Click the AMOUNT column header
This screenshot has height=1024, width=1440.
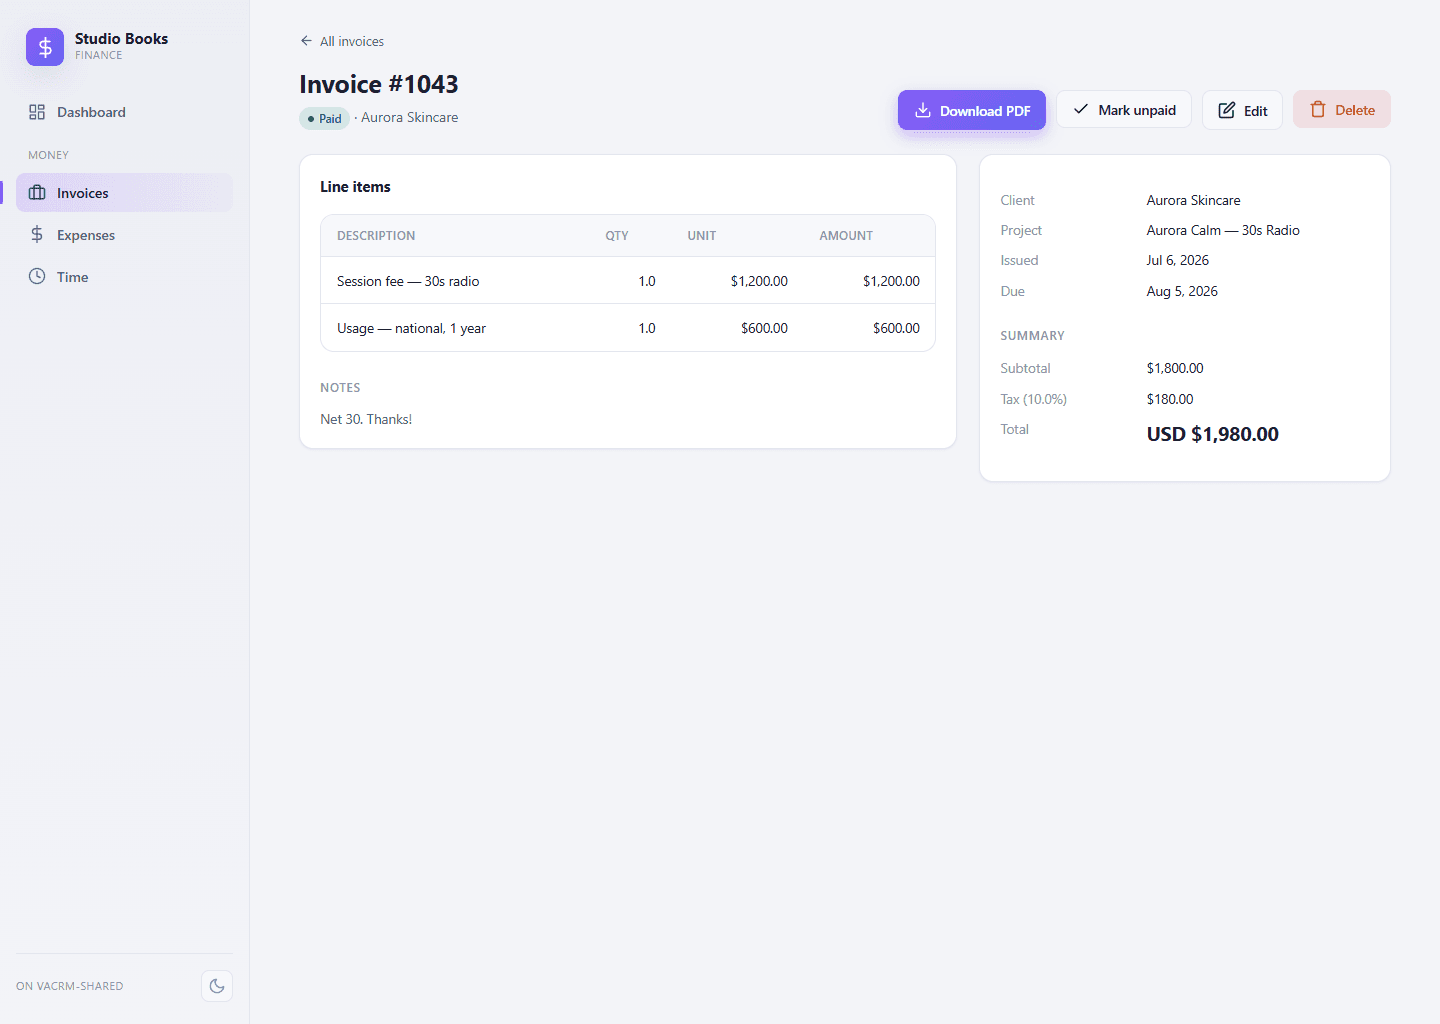tap(846, 236)
